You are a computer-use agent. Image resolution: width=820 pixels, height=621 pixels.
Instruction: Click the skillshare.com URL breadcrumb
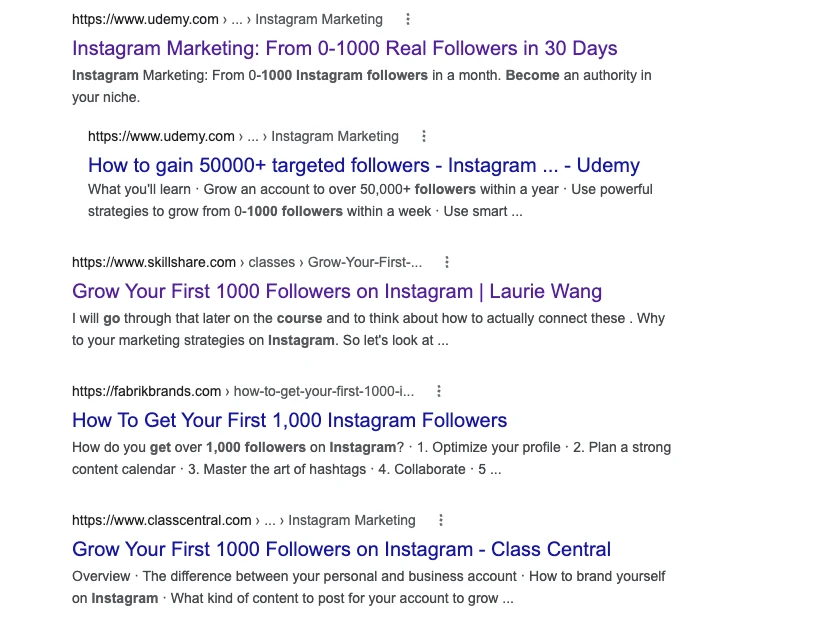[x=154, y=262]
